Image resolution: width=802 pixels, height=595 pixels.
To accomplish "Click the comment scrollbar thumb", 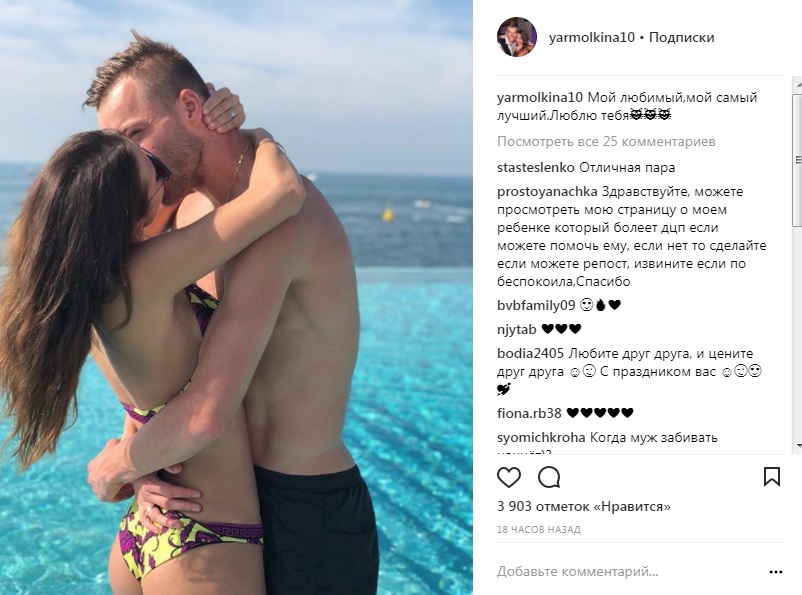I will pyautogui.click(x=798, y=160).
